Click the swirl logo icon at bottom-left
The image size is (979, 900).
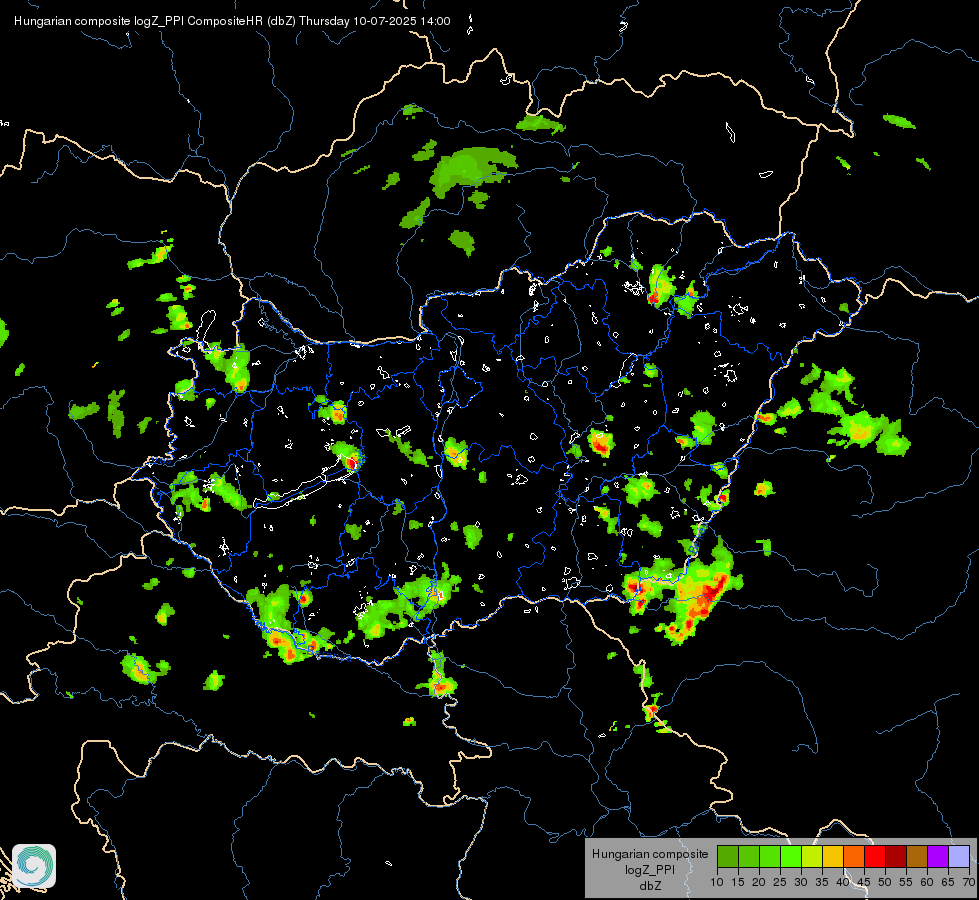pos(34,866)
